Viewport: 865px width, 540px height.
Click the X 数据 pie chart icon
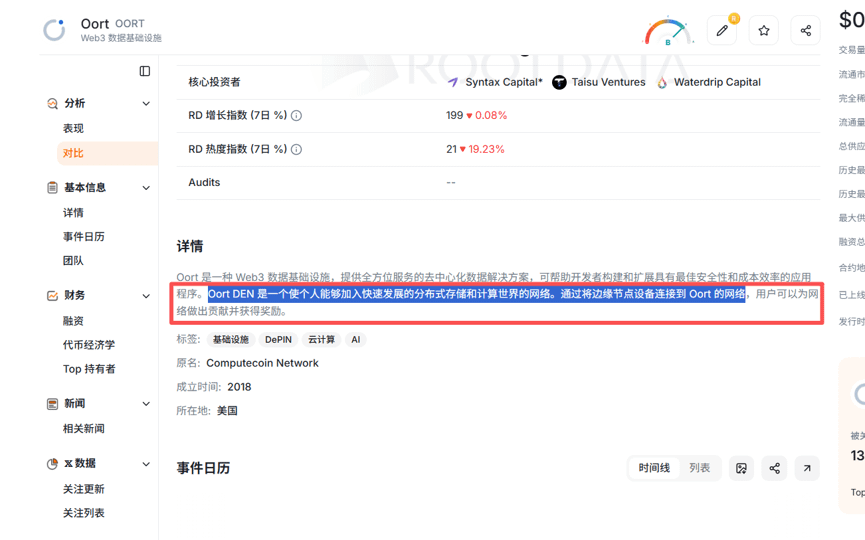coord(52,464)
